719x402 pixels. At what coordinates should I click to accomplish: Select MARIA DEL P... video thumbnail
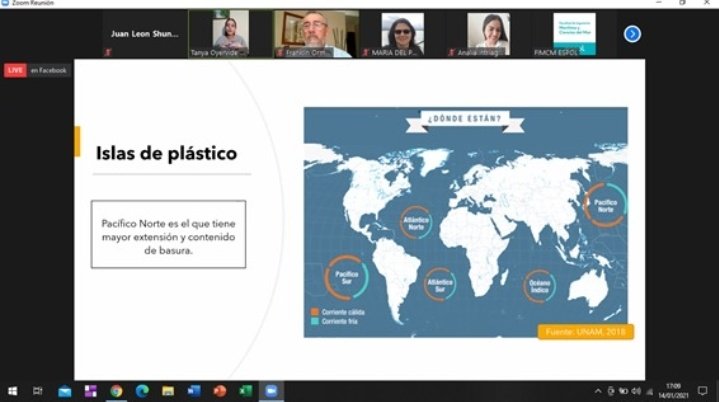402,34
